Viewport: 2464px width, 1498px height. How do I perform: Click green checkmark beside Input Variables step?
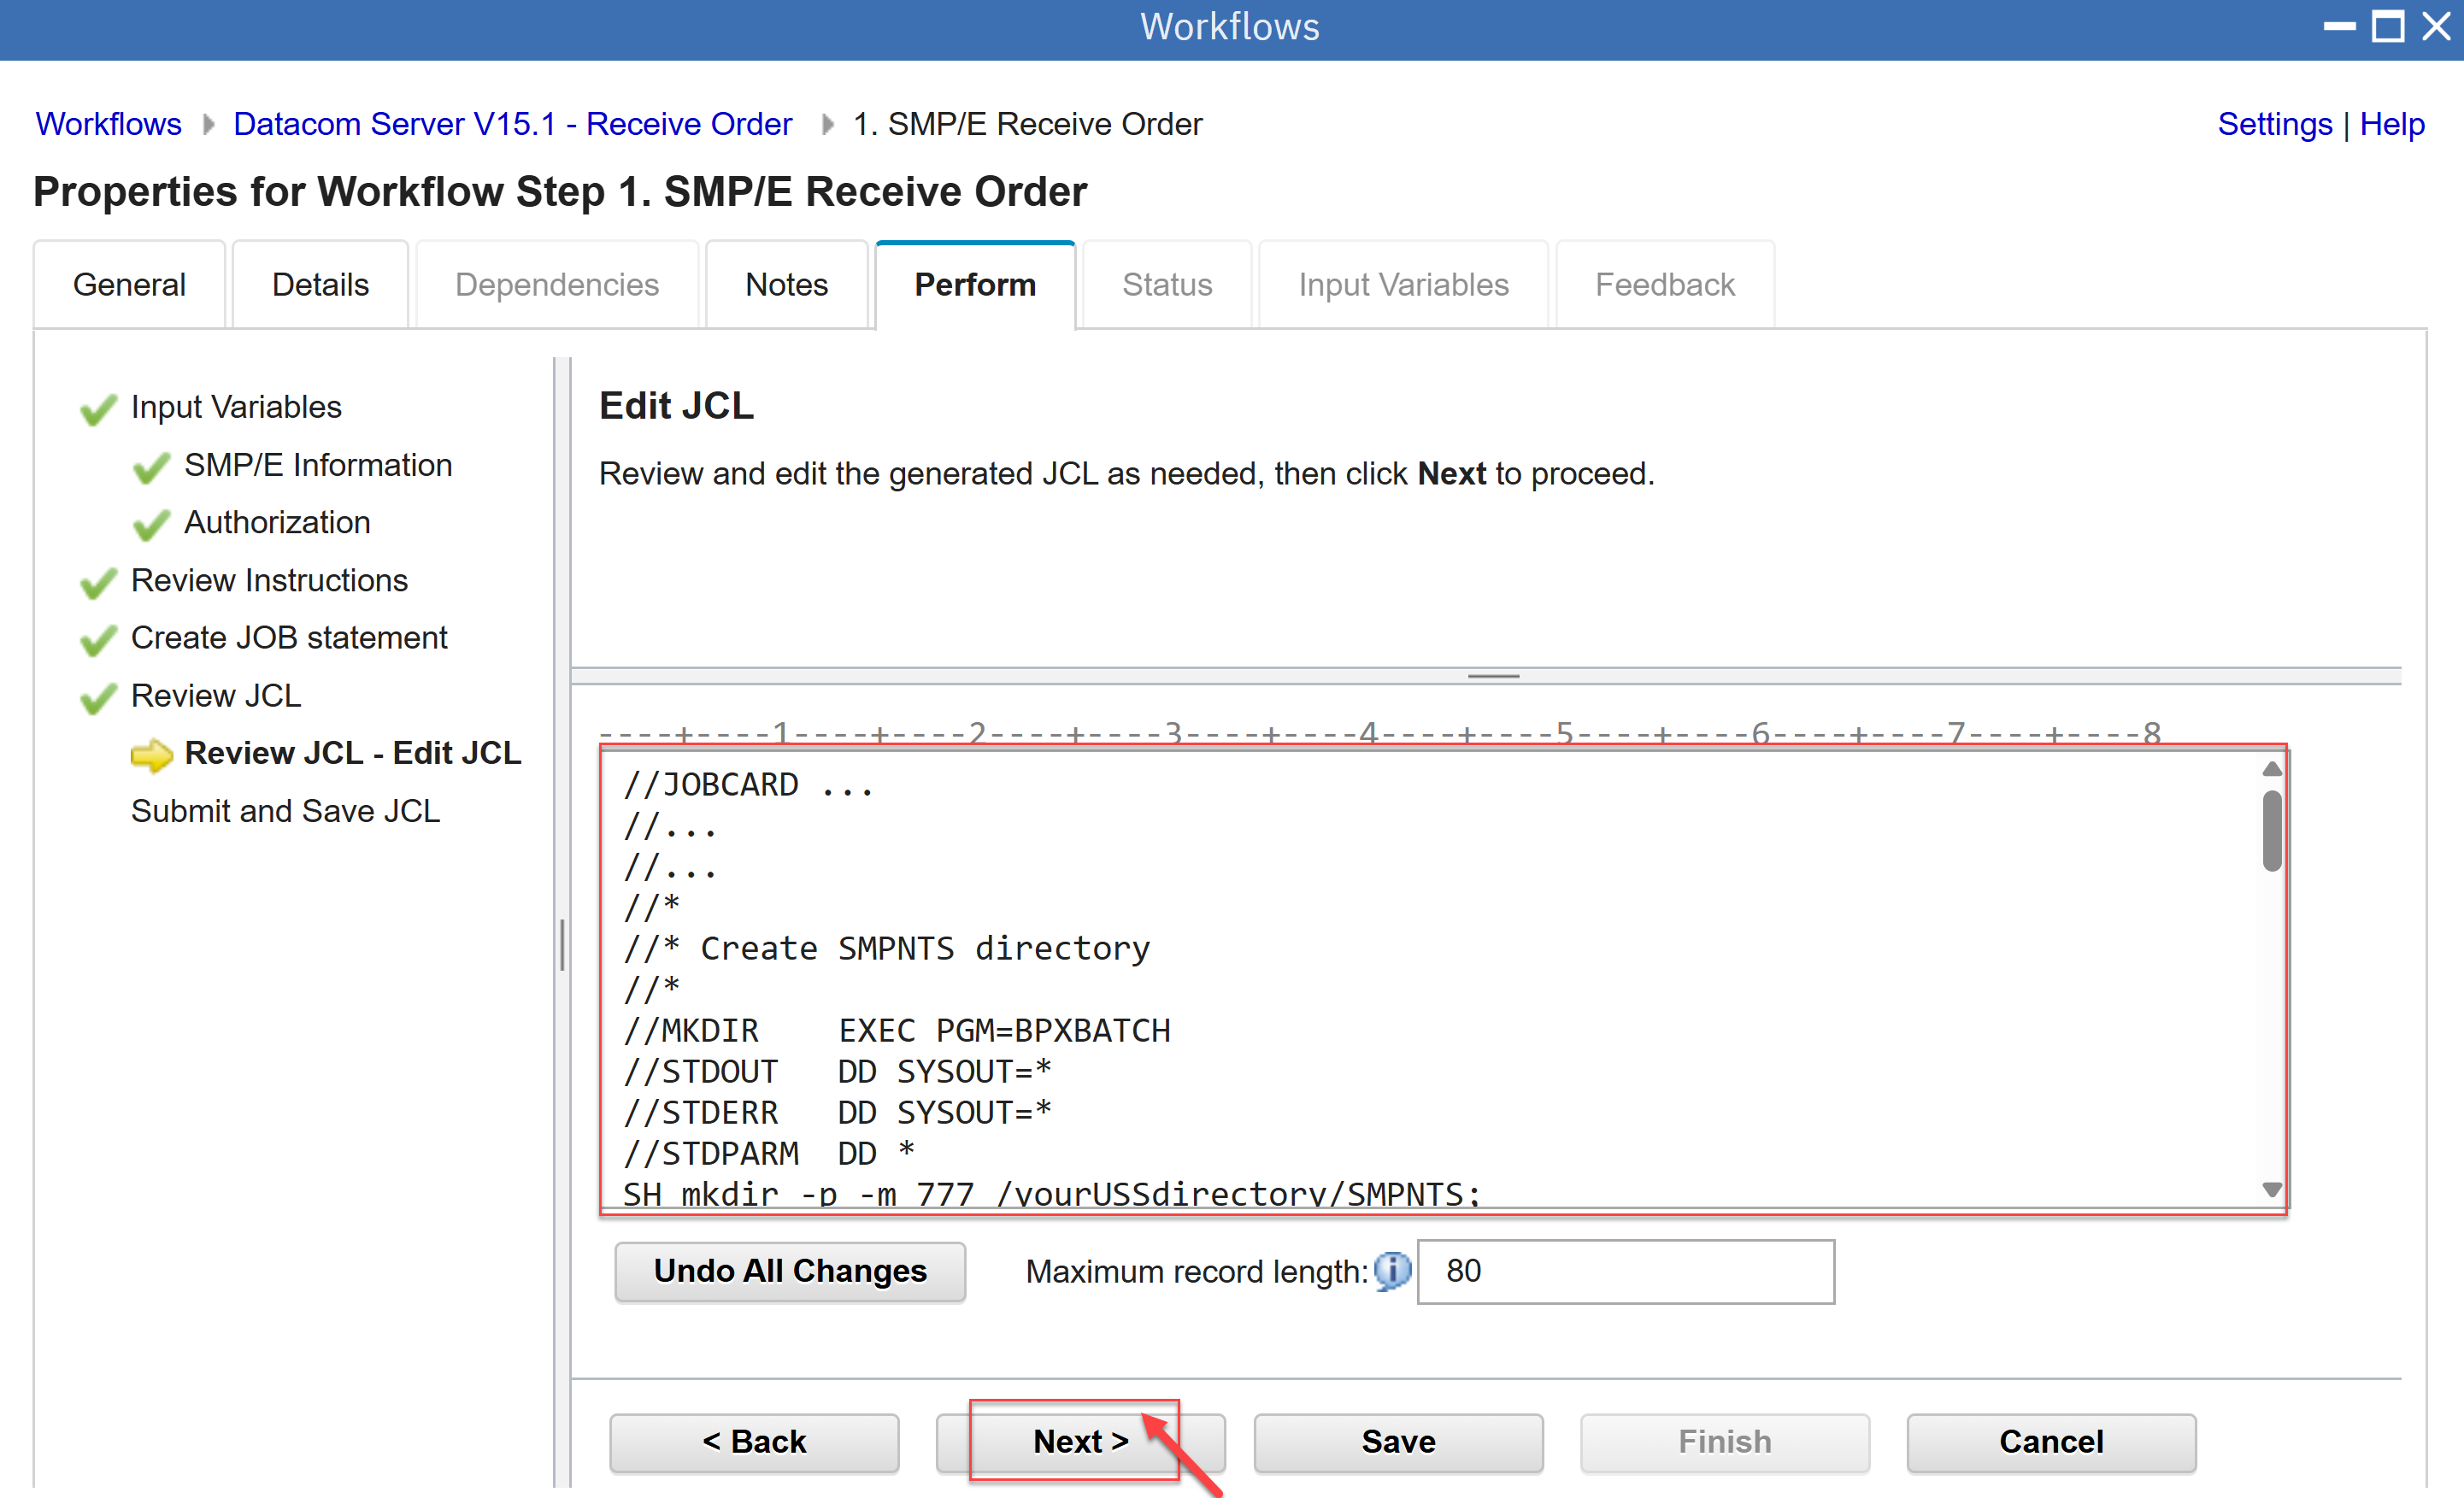point(98,409)
